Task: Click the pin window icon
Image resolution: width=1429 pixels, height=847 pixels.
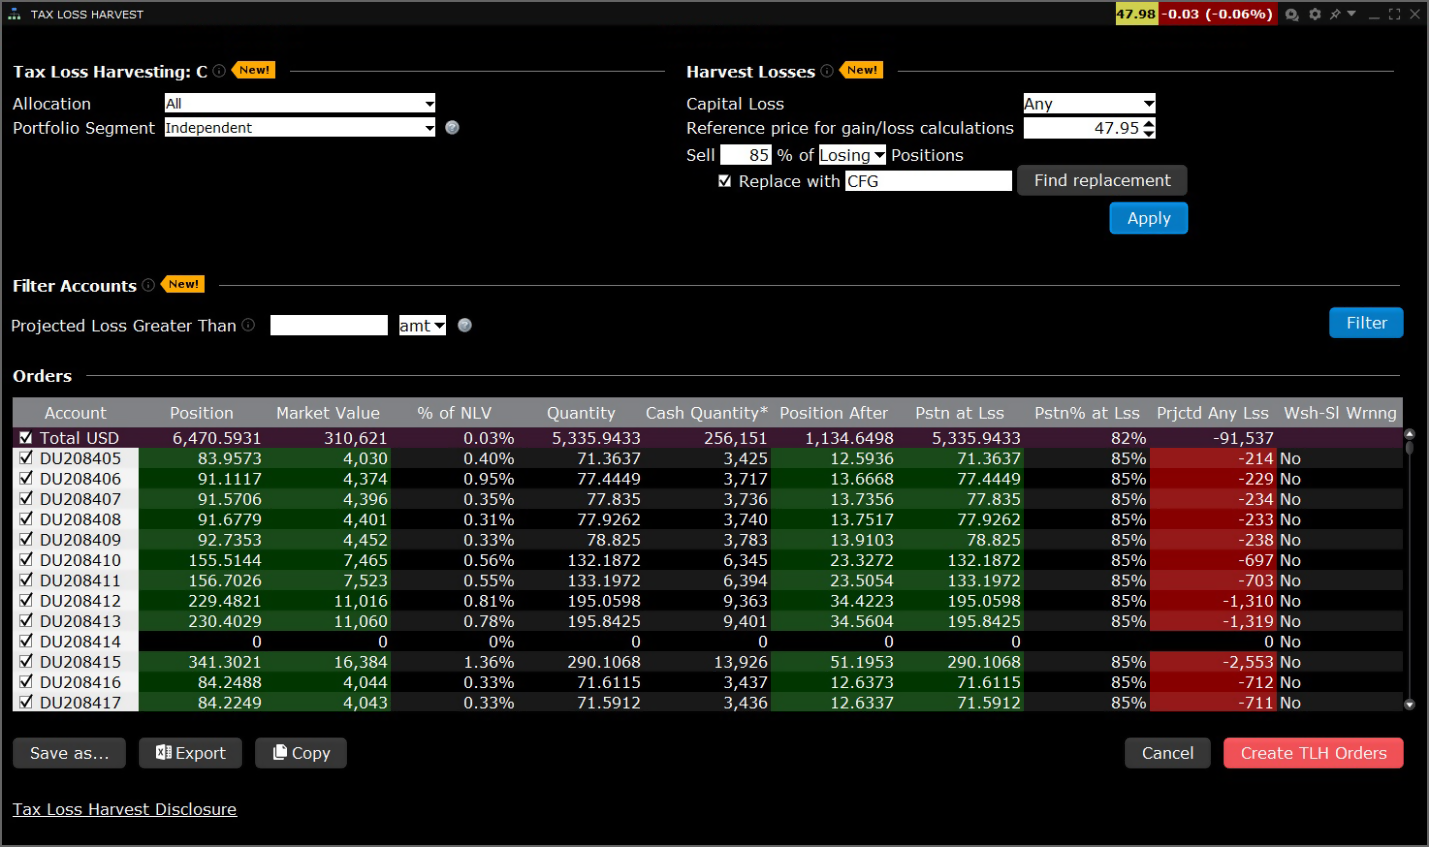Action: pos(1336,14)
